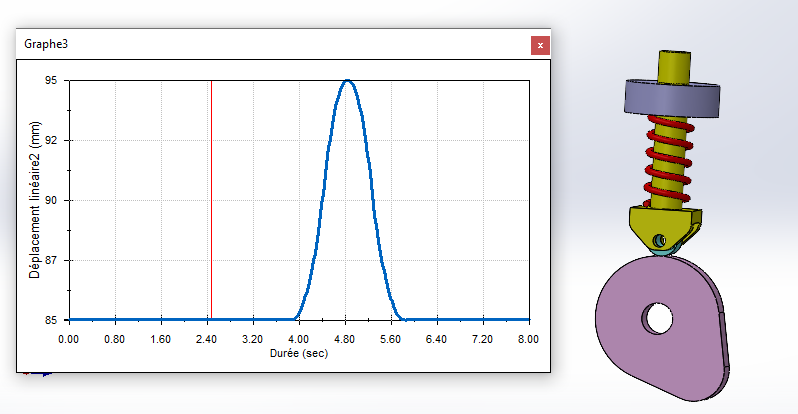Click the blue curve peak at 95 mm
Screen dimensions: 798x414
[348, 81]
